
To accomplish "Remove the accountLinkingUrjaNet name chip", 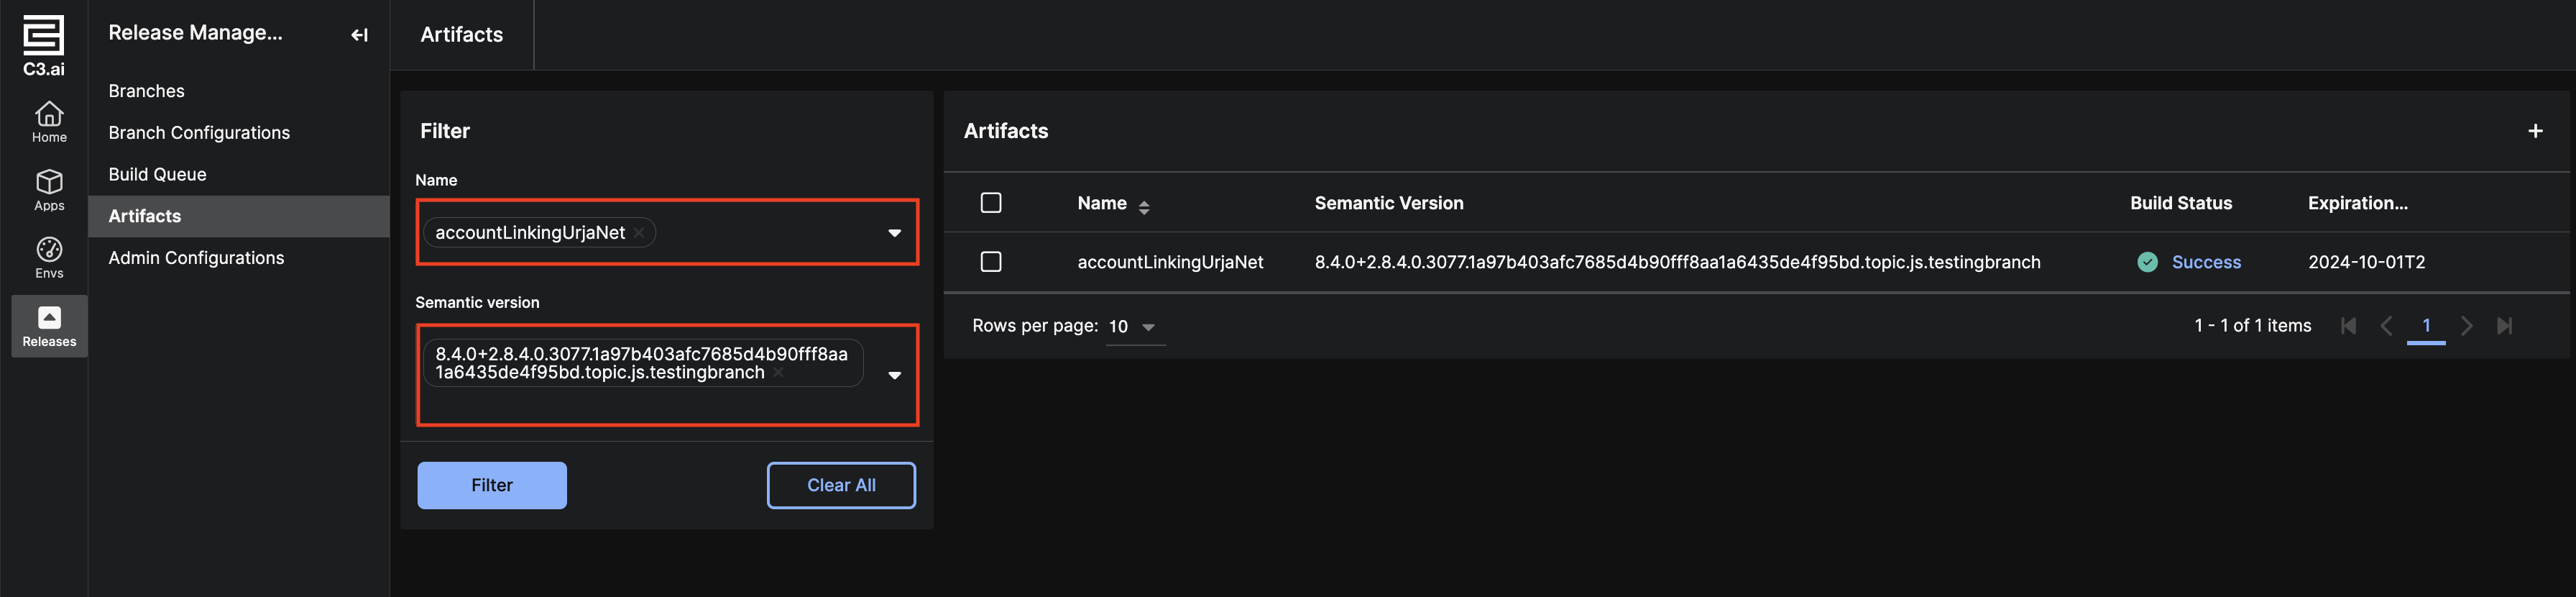I will 639,233.
